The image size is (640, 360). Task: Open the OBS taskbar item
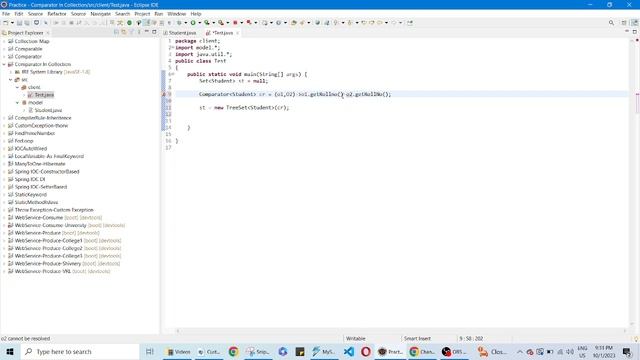click(454, 351)
